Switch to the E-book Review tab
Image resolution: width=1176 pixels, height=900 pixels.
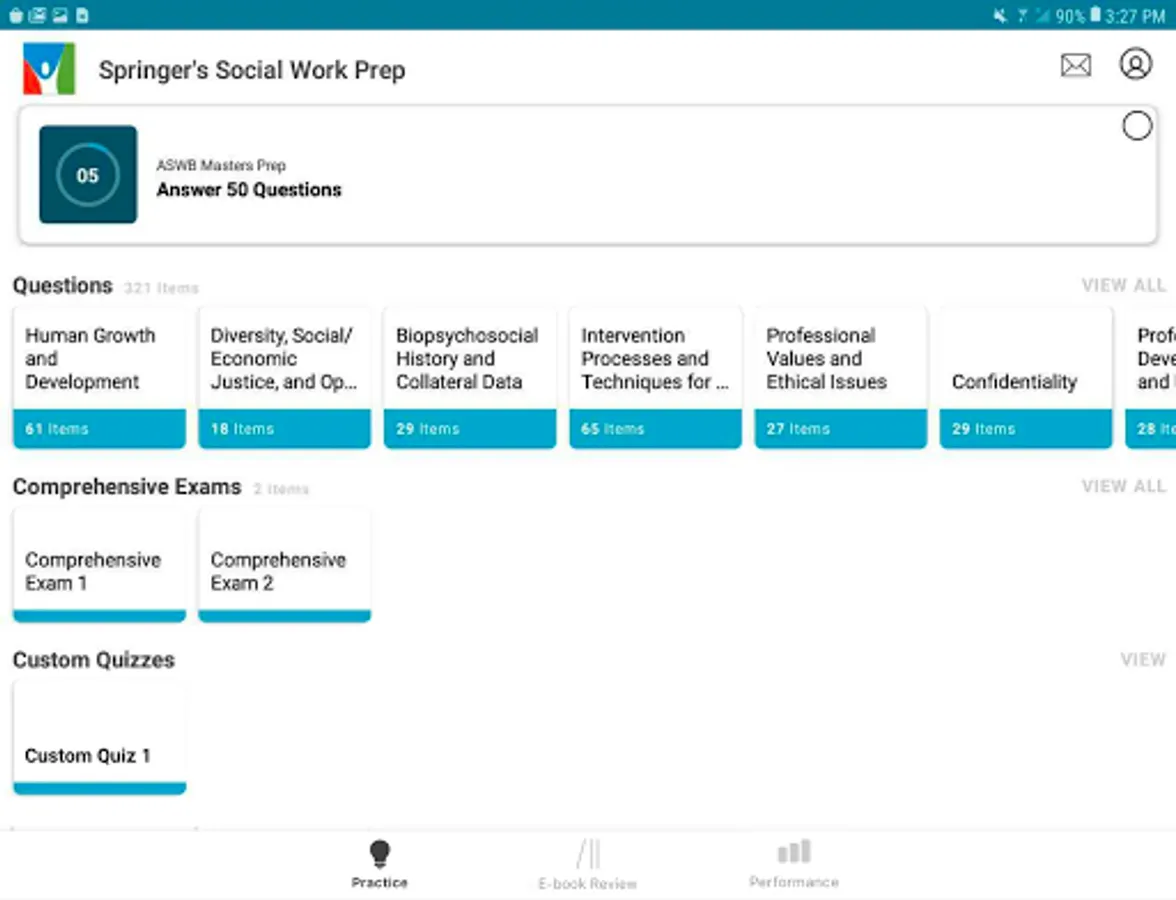click(x=587, y=865)
